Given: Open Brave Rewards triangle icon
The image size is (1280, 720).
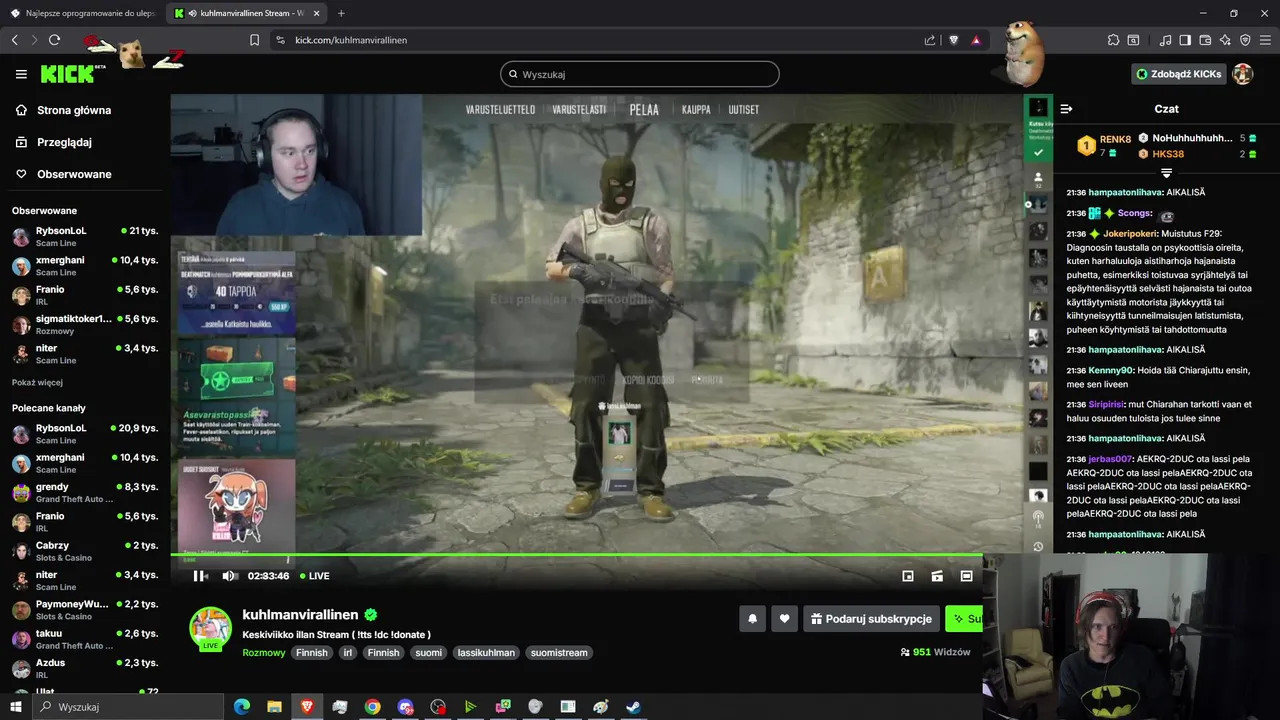Looking at the screenshot, I should click(976, 40).
